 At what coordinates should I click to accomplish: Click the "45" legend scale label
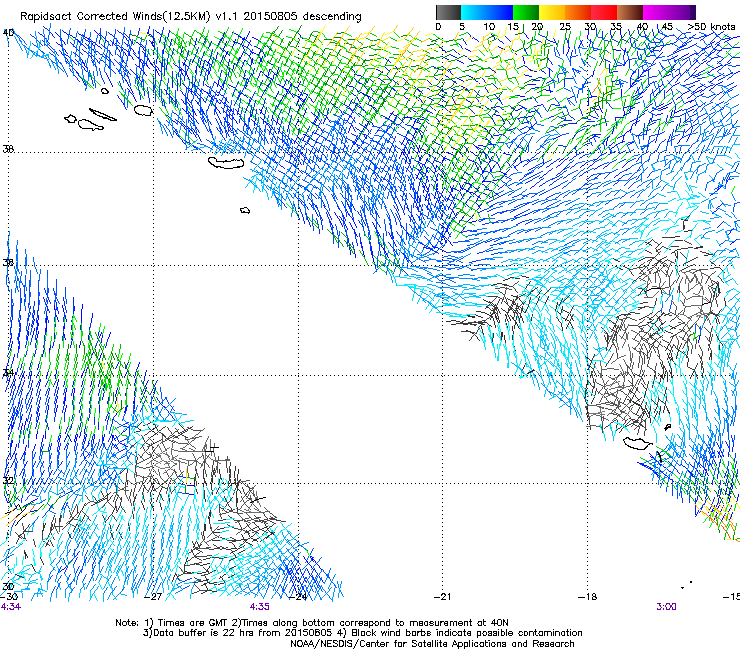(x=667, y=27)
